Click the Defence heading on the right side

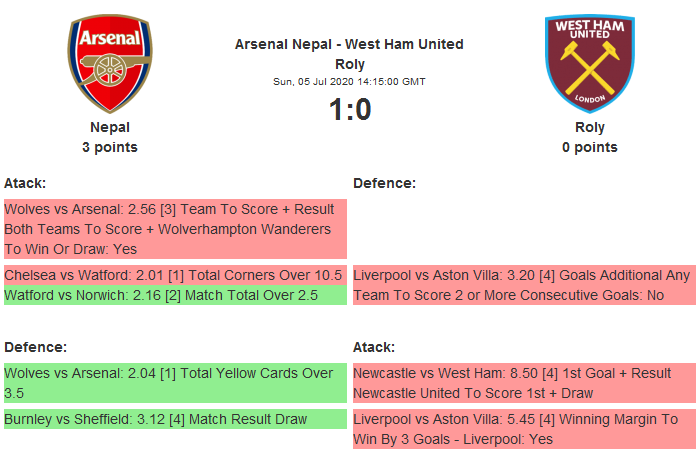384,183
